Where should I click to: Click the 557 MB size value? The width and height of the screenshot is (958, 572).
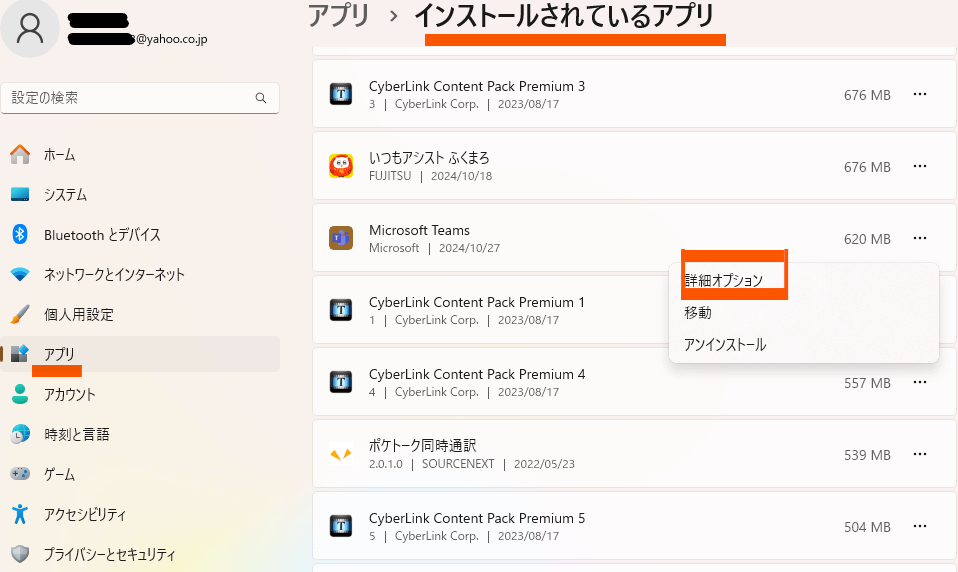click(867, 383)
